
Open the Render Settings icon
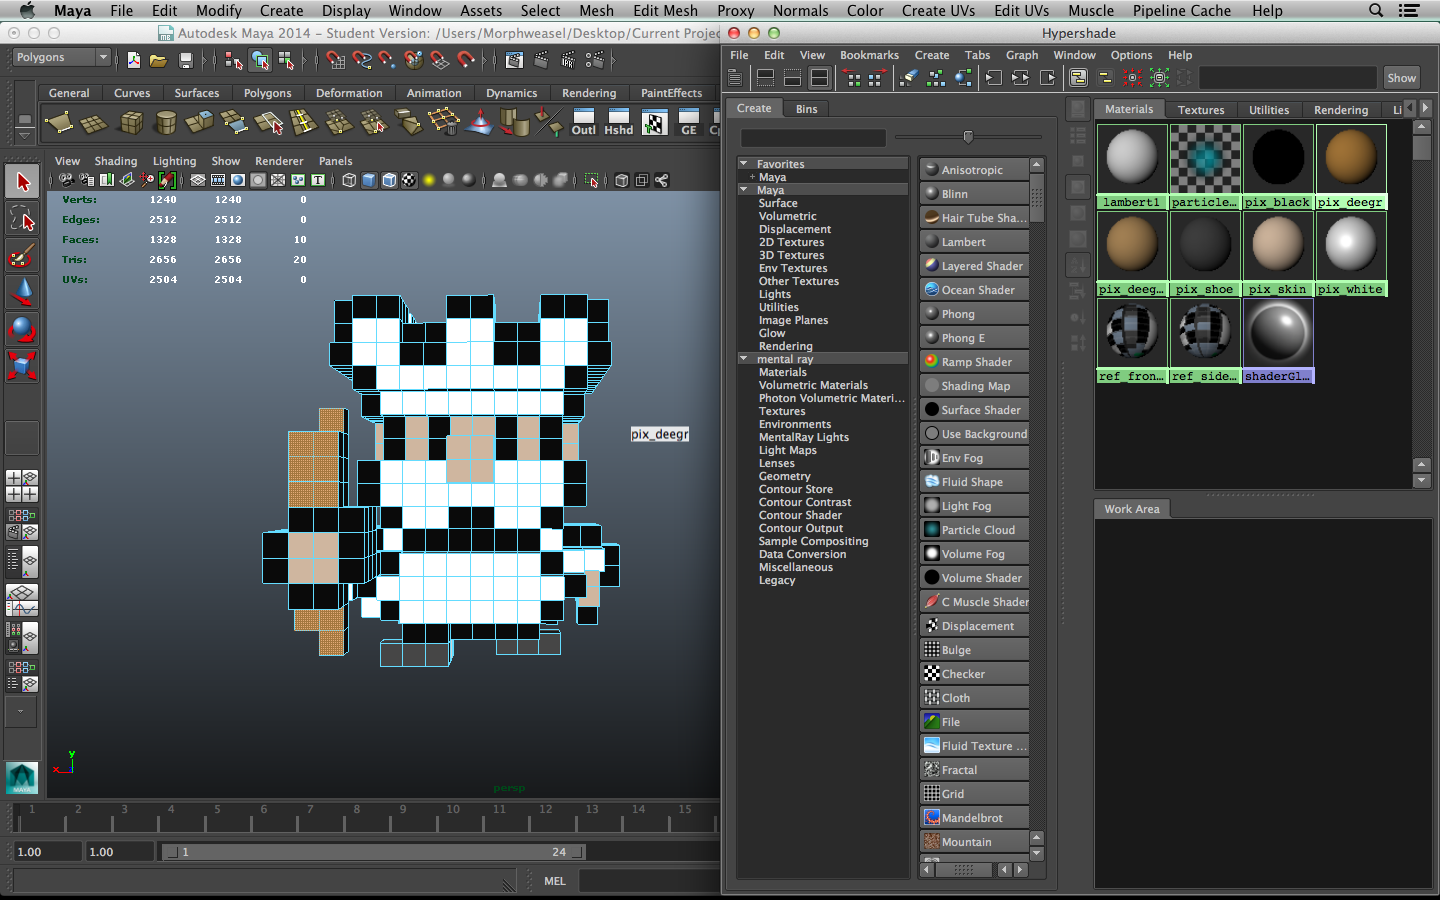point(595,60)
